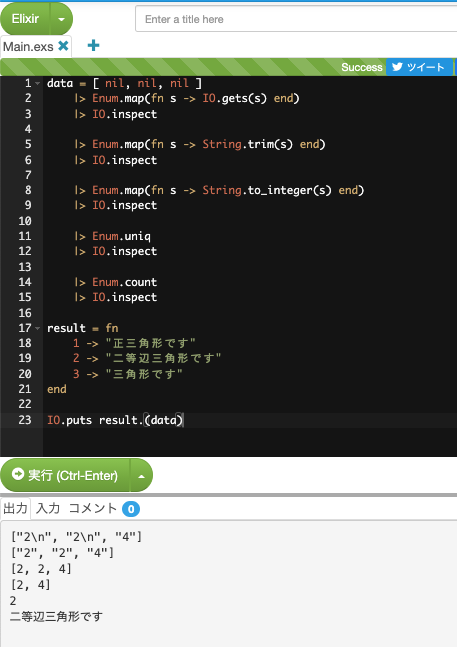Collapse code fold at line 1
This screenshot has width=457, height=647.
pos(38,83)
